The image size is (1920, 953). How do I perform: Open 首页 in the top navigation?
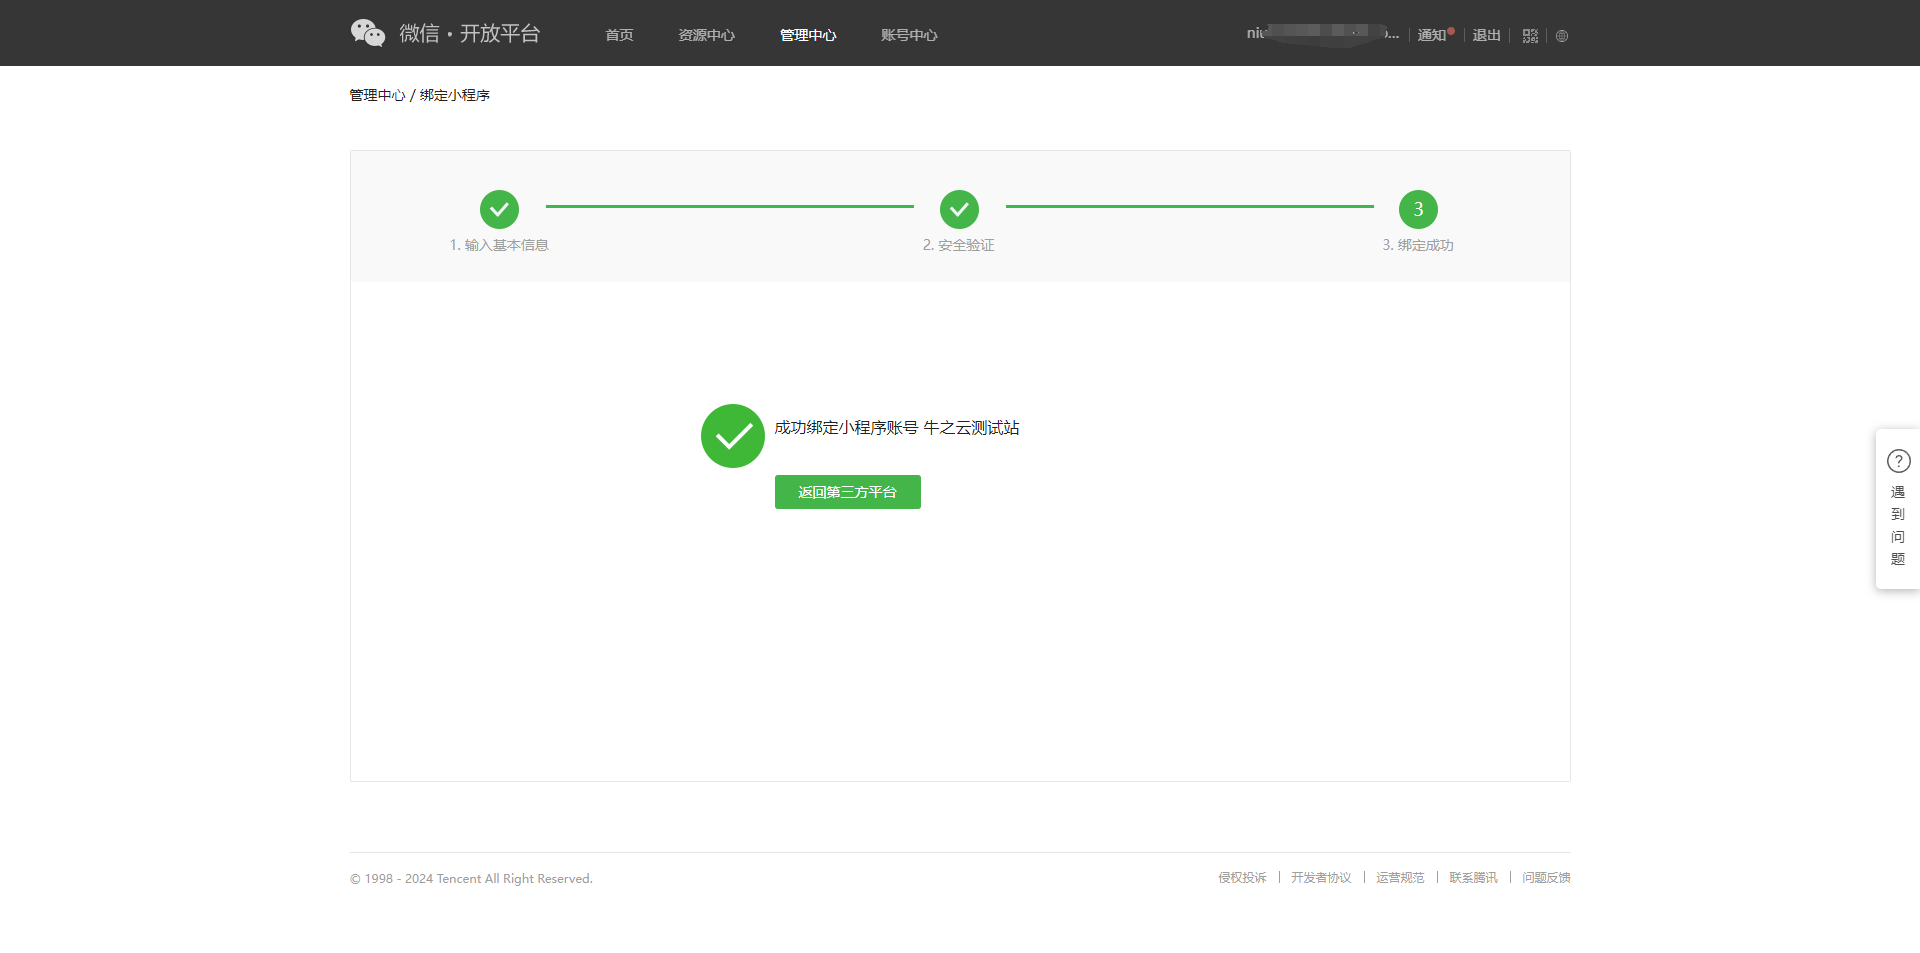tap(619, 35)
